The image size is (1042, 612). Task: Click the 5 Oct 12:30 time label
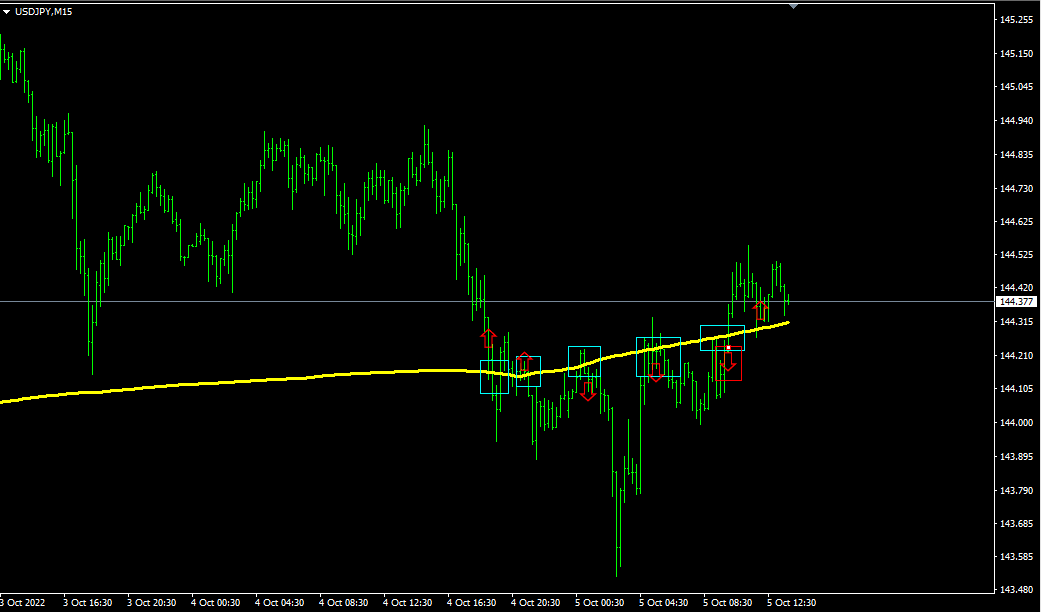[x=792, y=603]
